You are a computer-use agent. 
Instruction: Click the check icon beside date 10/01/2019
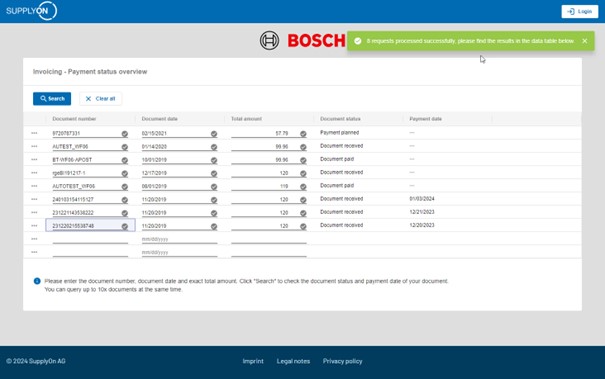(x=214, y=160)
